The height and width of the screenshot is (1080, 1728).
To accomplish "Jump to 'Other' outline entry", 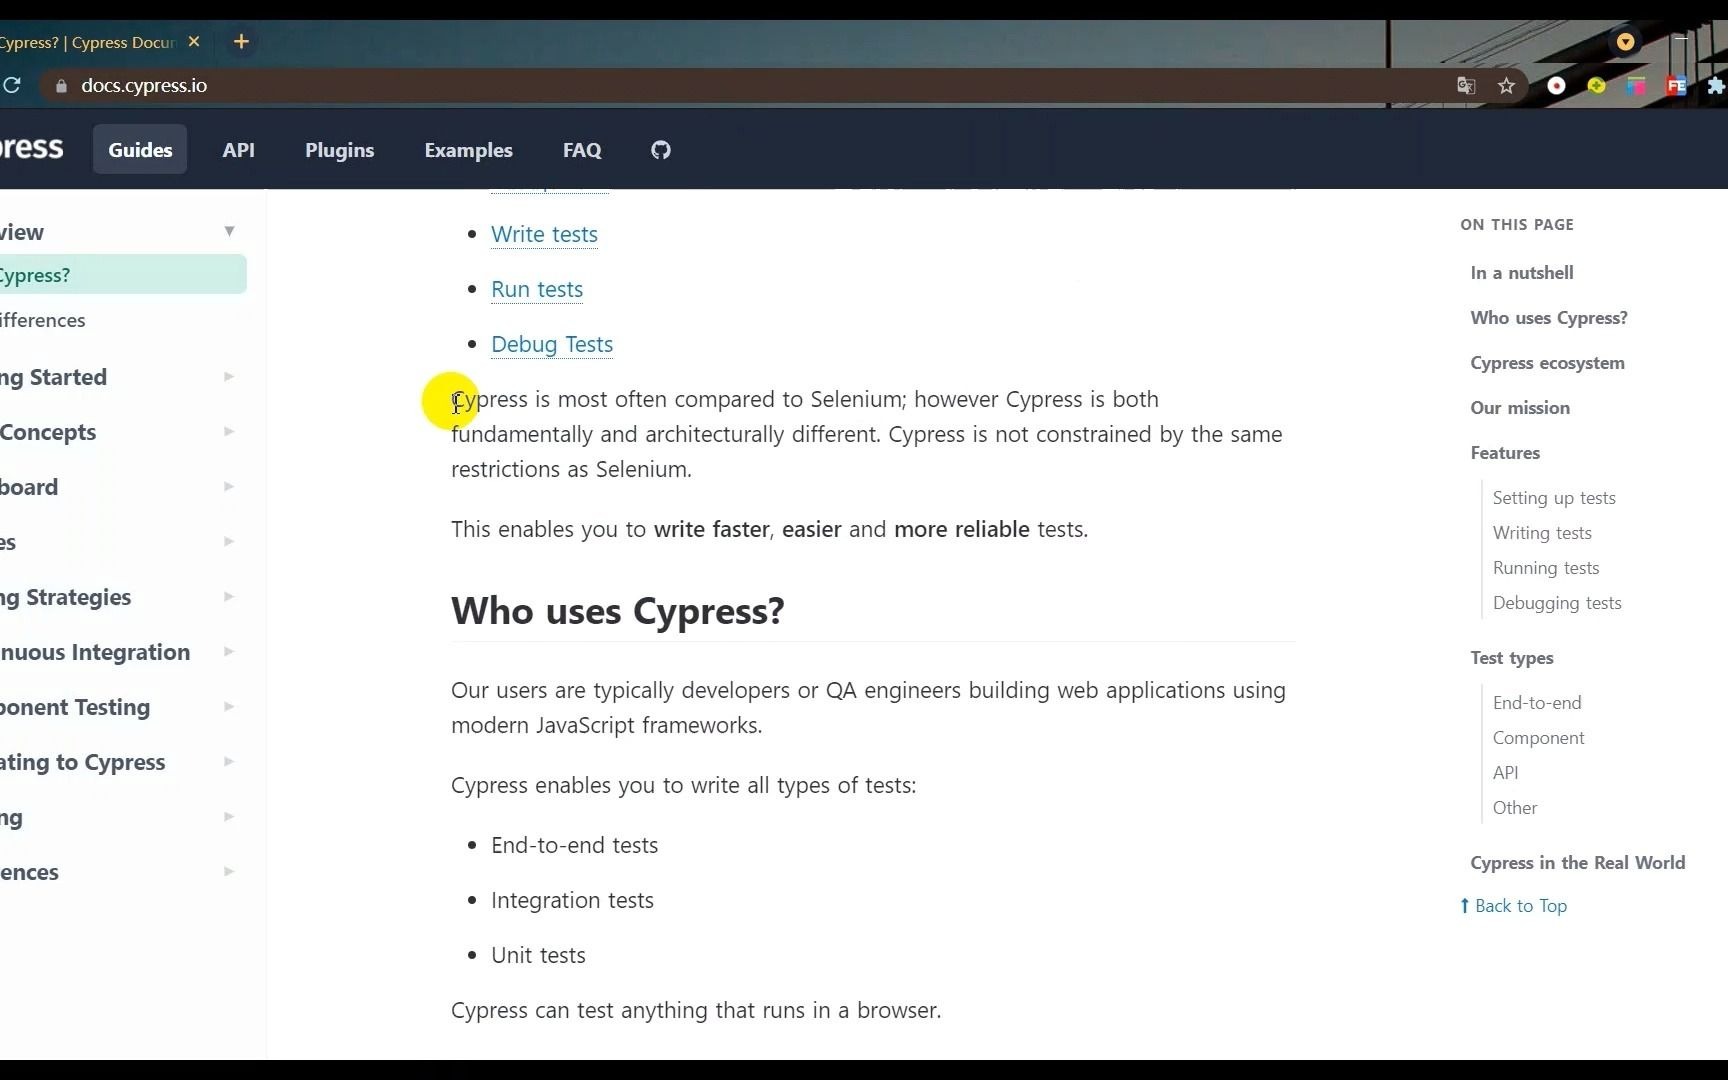I will coord(1515,808).
